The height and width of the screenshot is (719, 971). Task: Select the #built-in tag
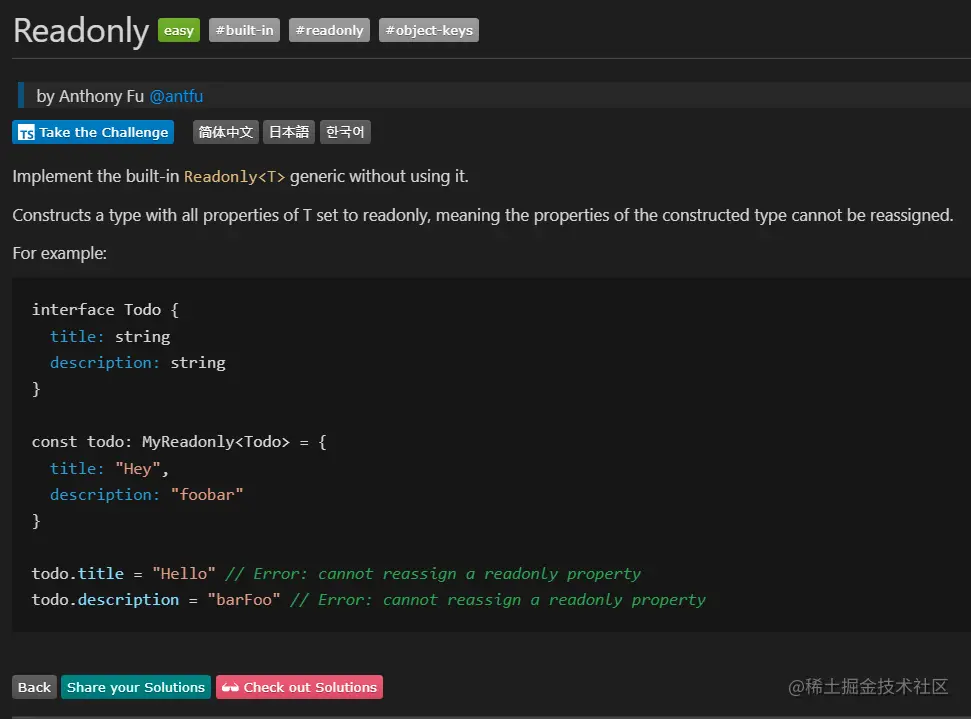tap(244, 30)
